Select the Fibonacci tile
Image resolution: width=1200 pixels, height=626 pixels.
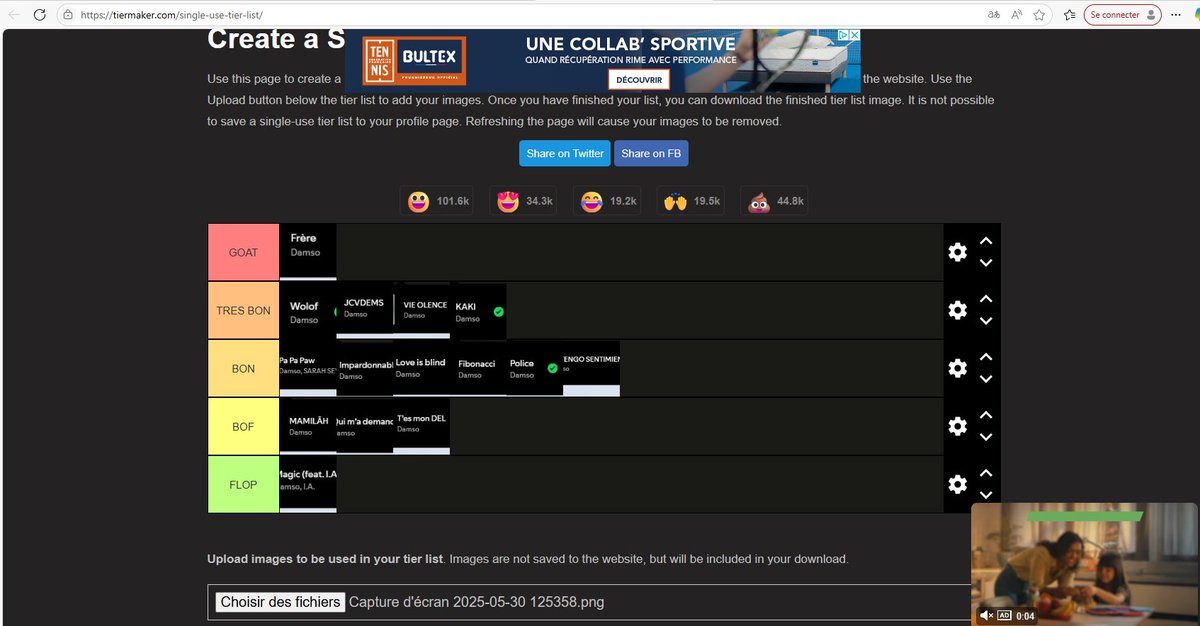478,368
